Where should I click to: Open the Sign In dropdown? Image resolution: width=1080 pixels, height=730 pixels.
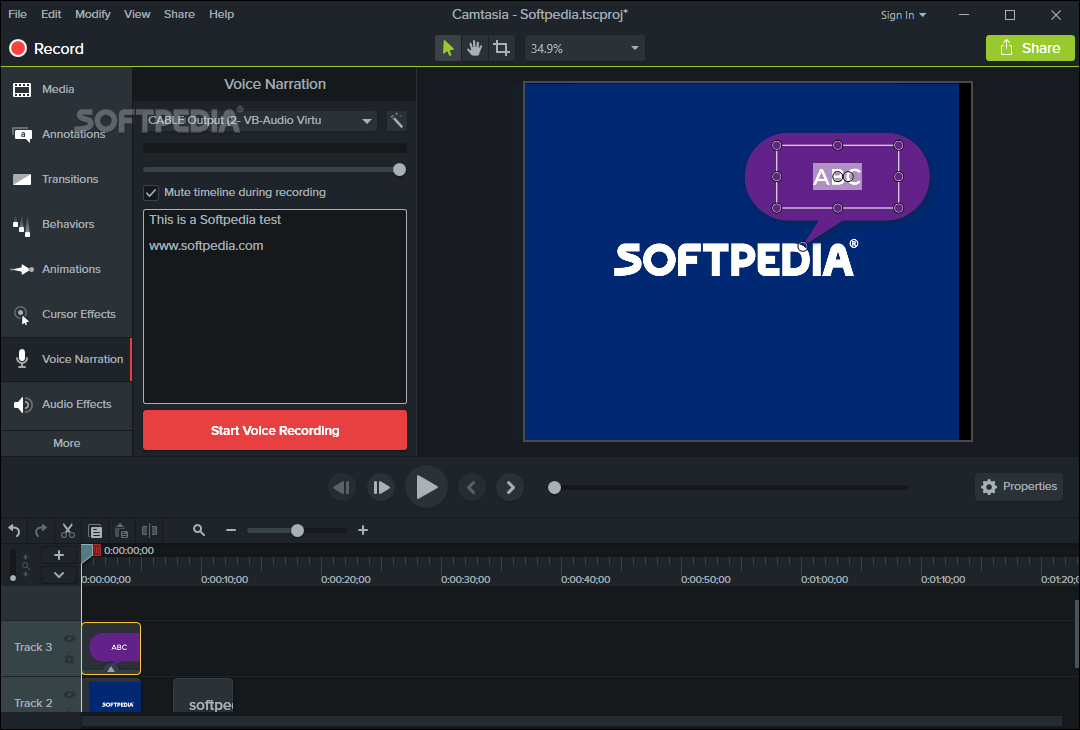[x=903, y=15]
